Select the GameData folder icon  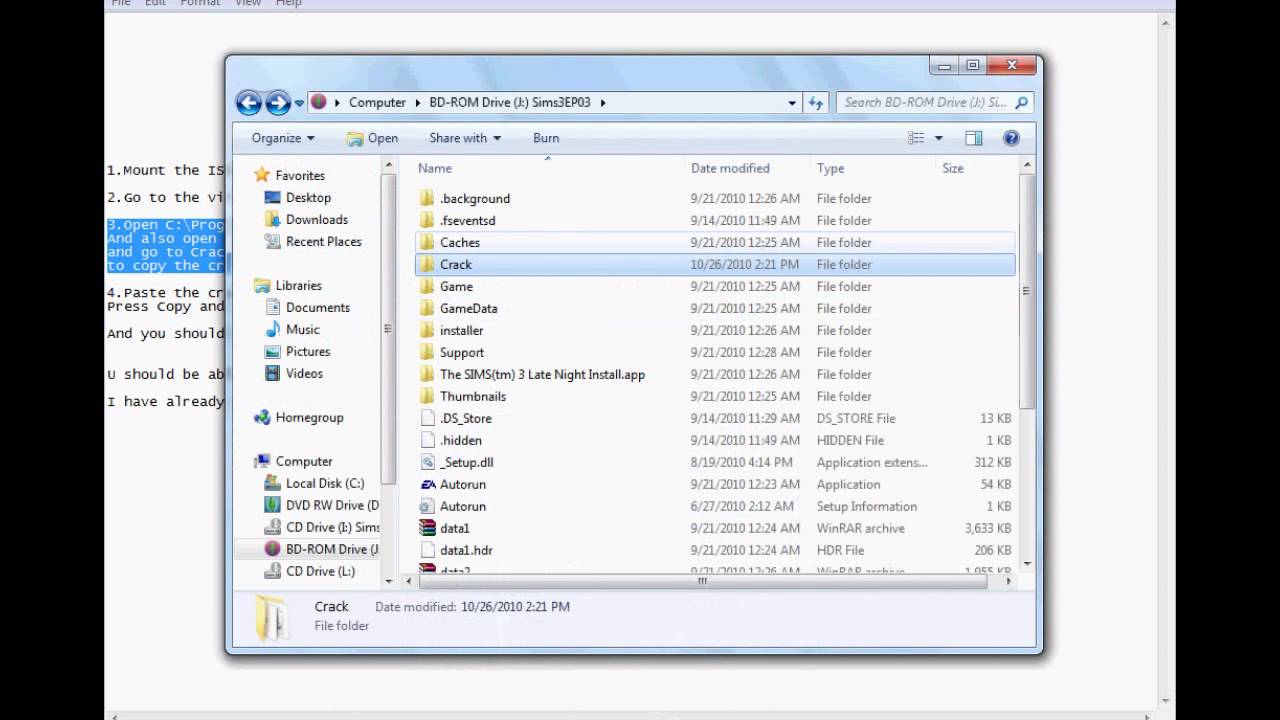tap(427, 308)
